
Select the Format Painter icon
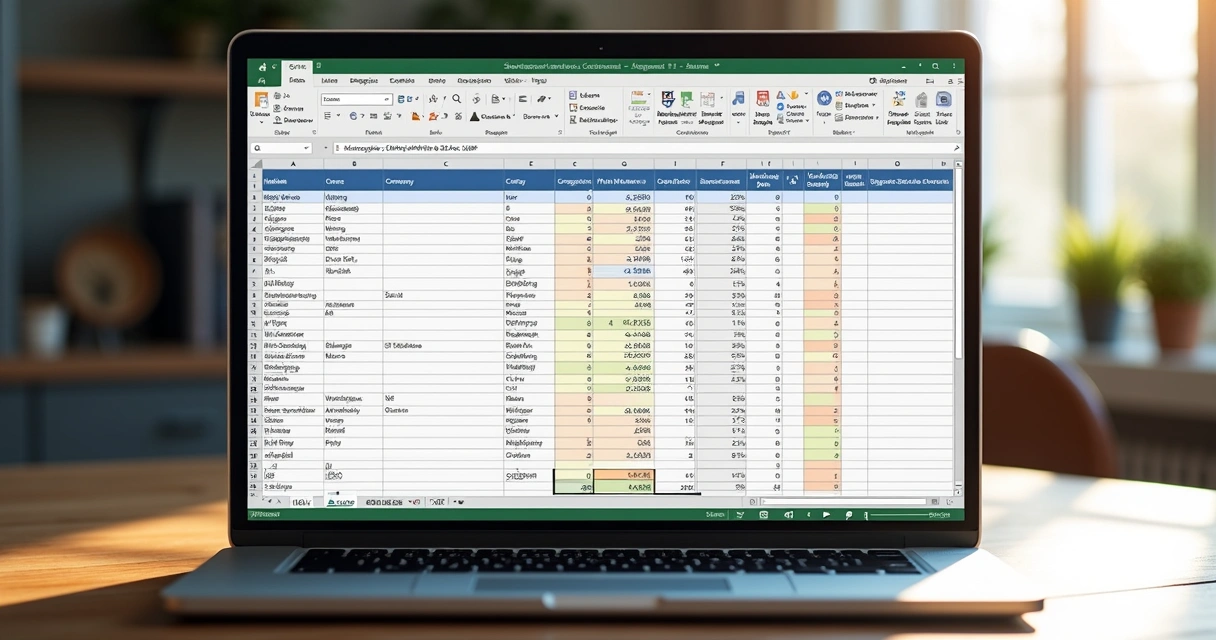[x=279, y=120]
